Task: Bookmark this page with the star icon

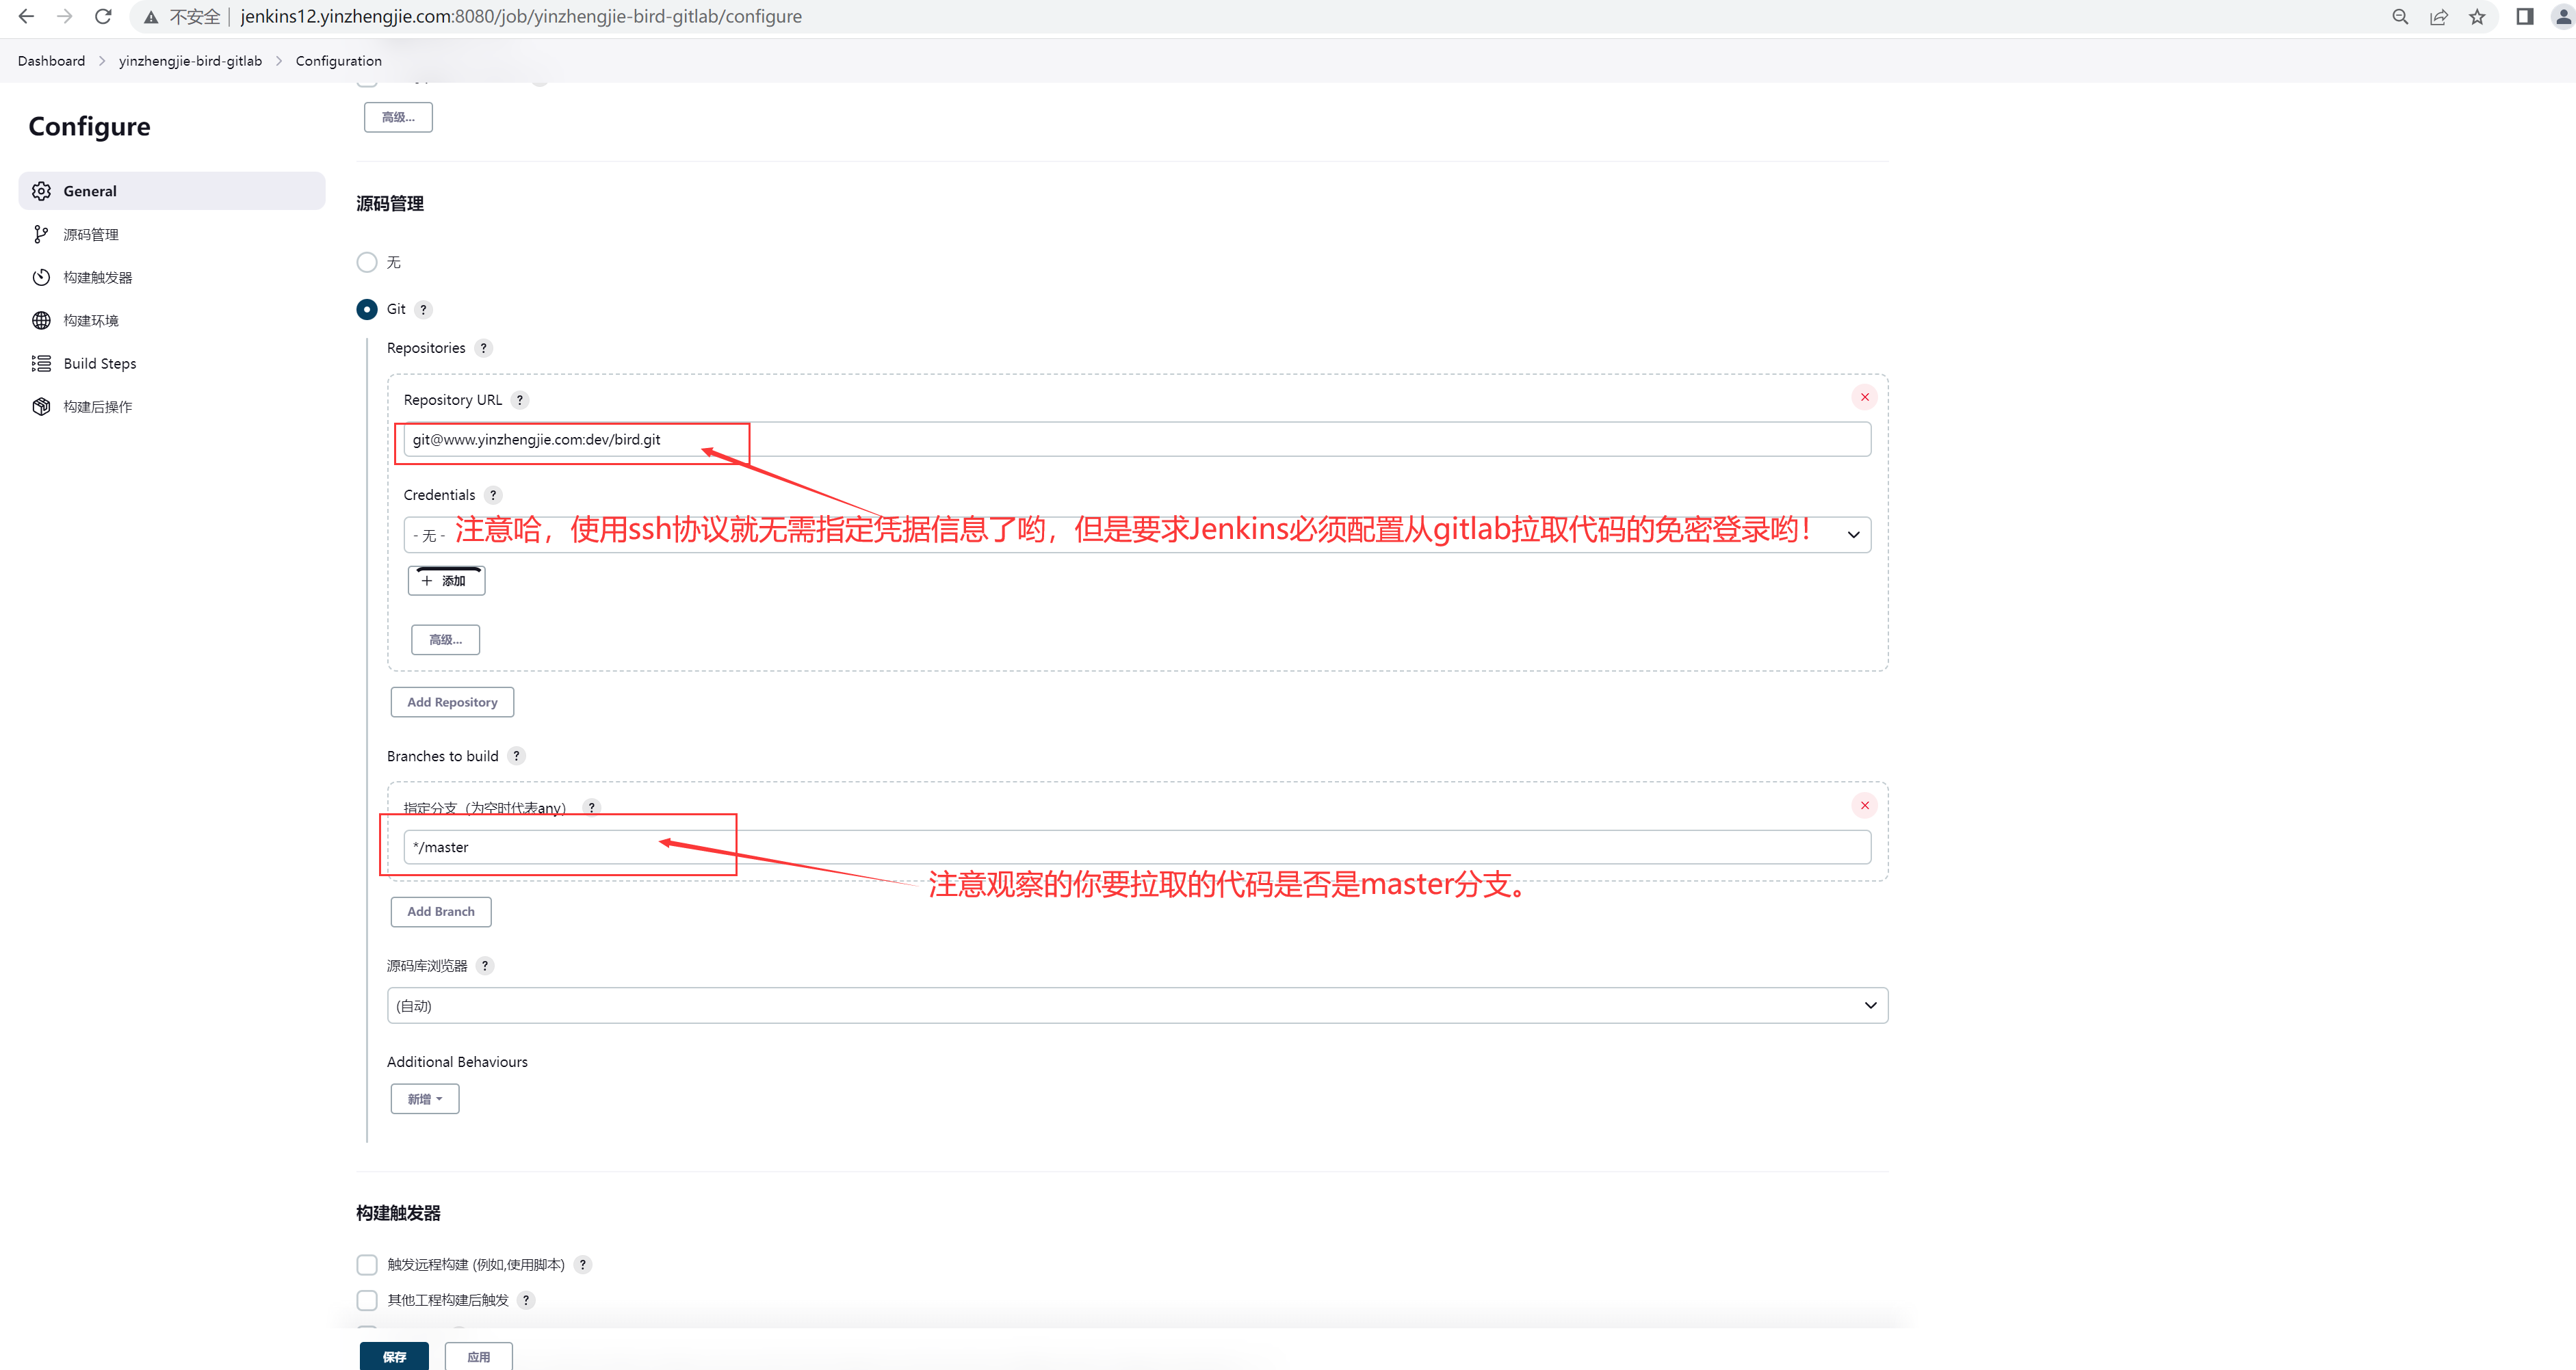Action: coord(2476,17)
